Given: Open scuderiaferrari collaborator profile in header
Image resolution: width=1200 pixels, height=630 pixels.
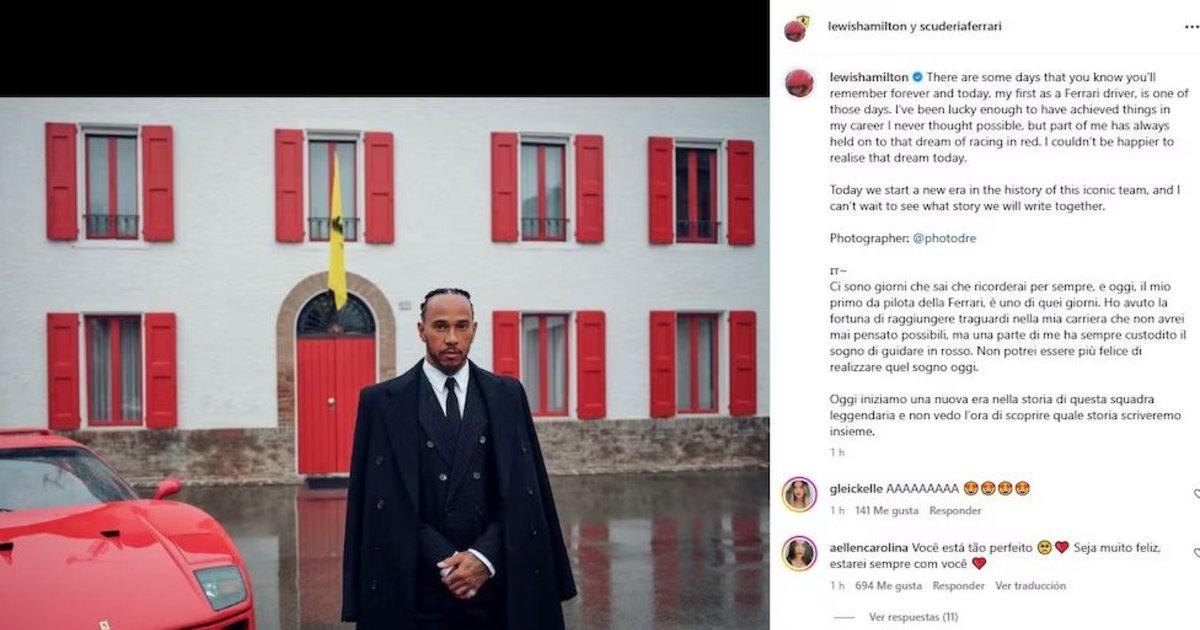Looking at the screenshot, I should (959, 27).
